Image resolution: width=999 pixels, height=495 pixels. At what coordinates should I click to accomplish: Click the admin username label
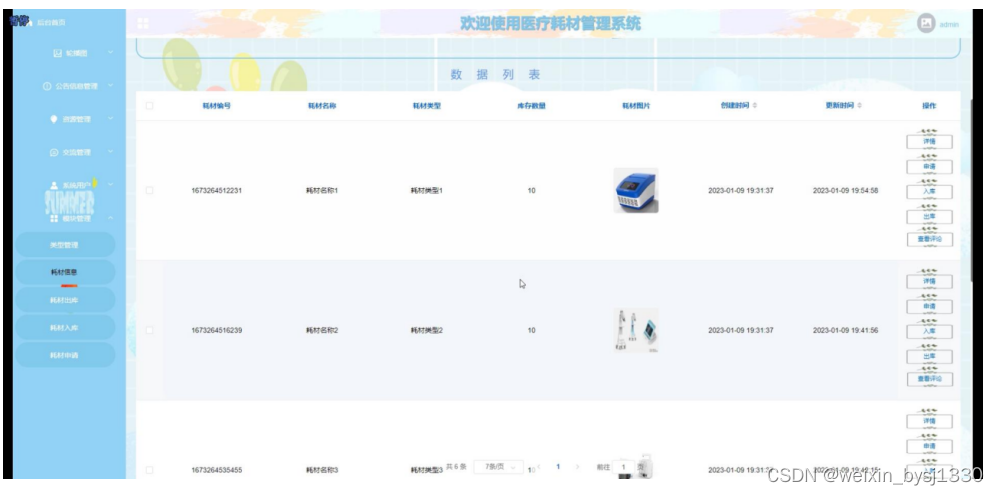pos(949,25)
